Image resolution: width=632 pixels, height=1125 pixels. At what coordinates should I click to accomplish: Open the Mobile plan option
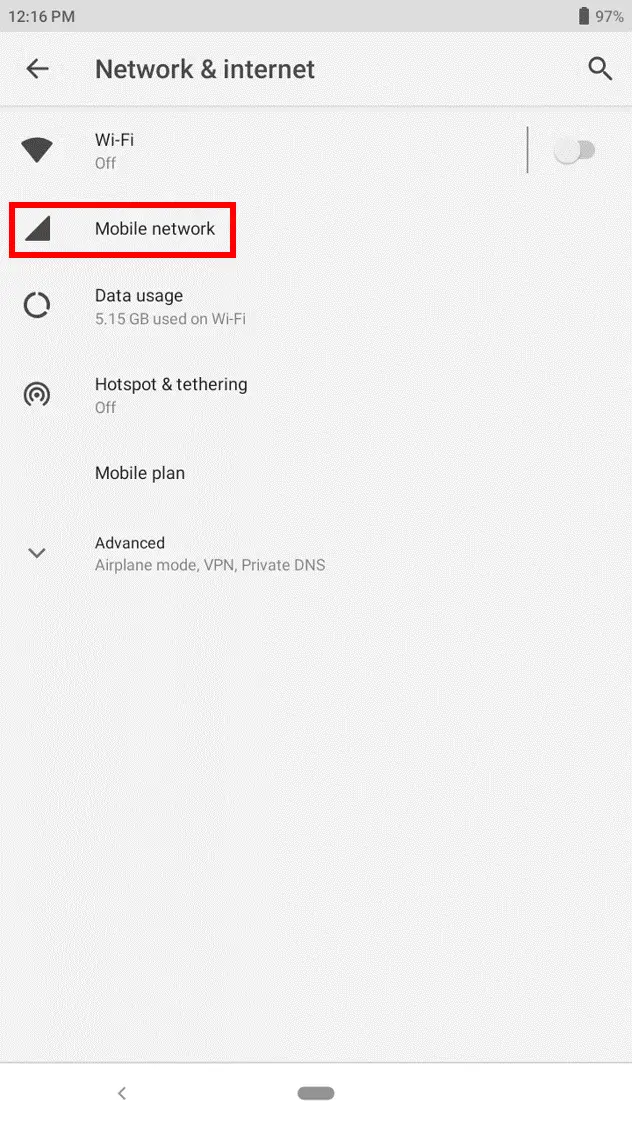coord(316,473)
